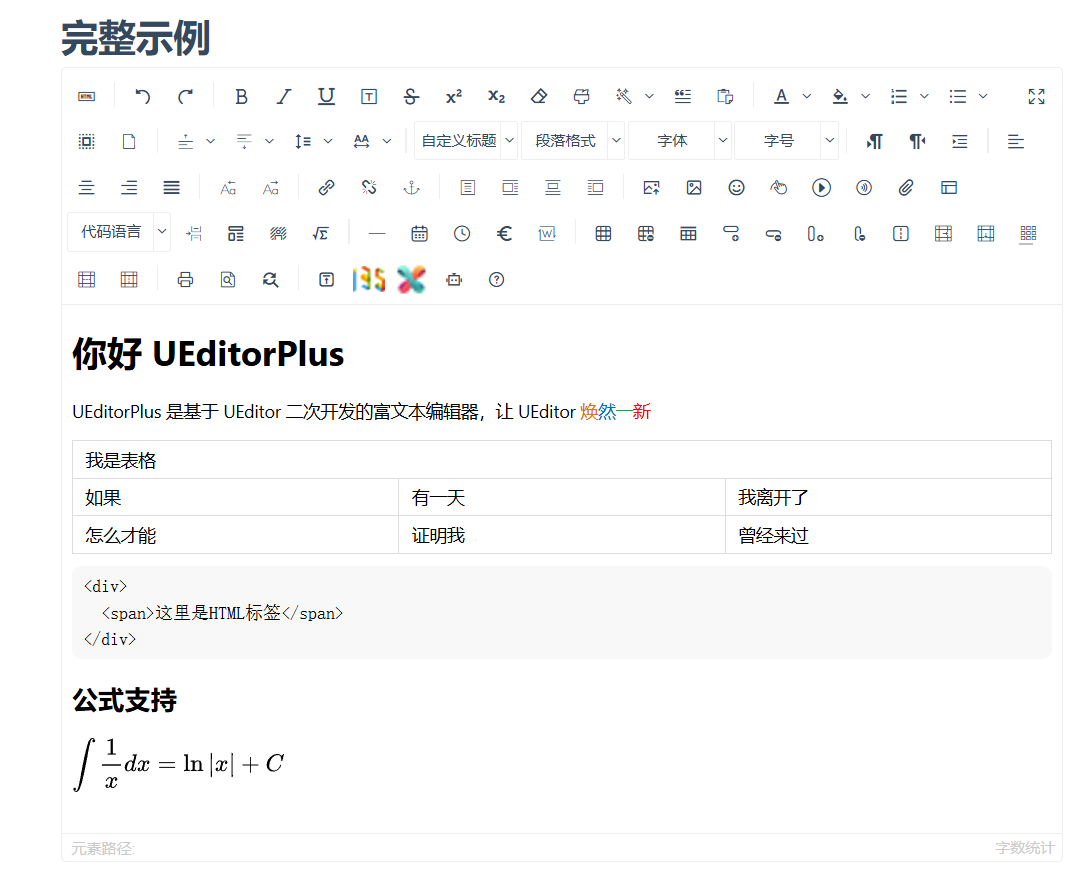Undo the last edit
This screenshot has width=1080, height=878.
pyautogui.click(x=143, y=96)
